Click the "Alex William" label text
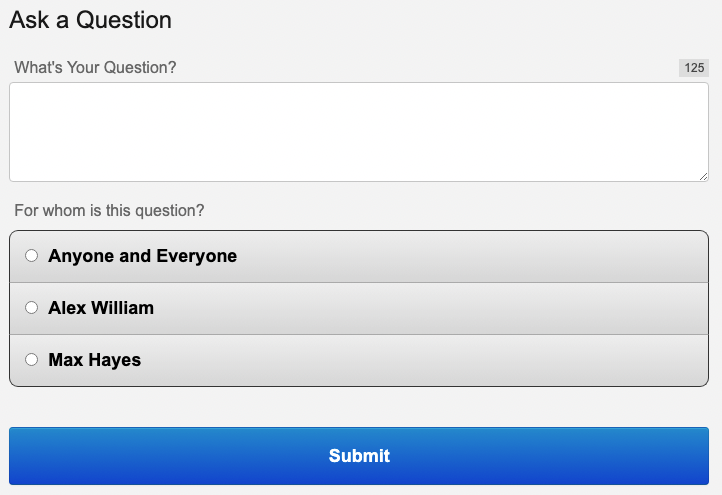This screenshot has height=495, width=722. pyautogui.click(x=101, y=308)
